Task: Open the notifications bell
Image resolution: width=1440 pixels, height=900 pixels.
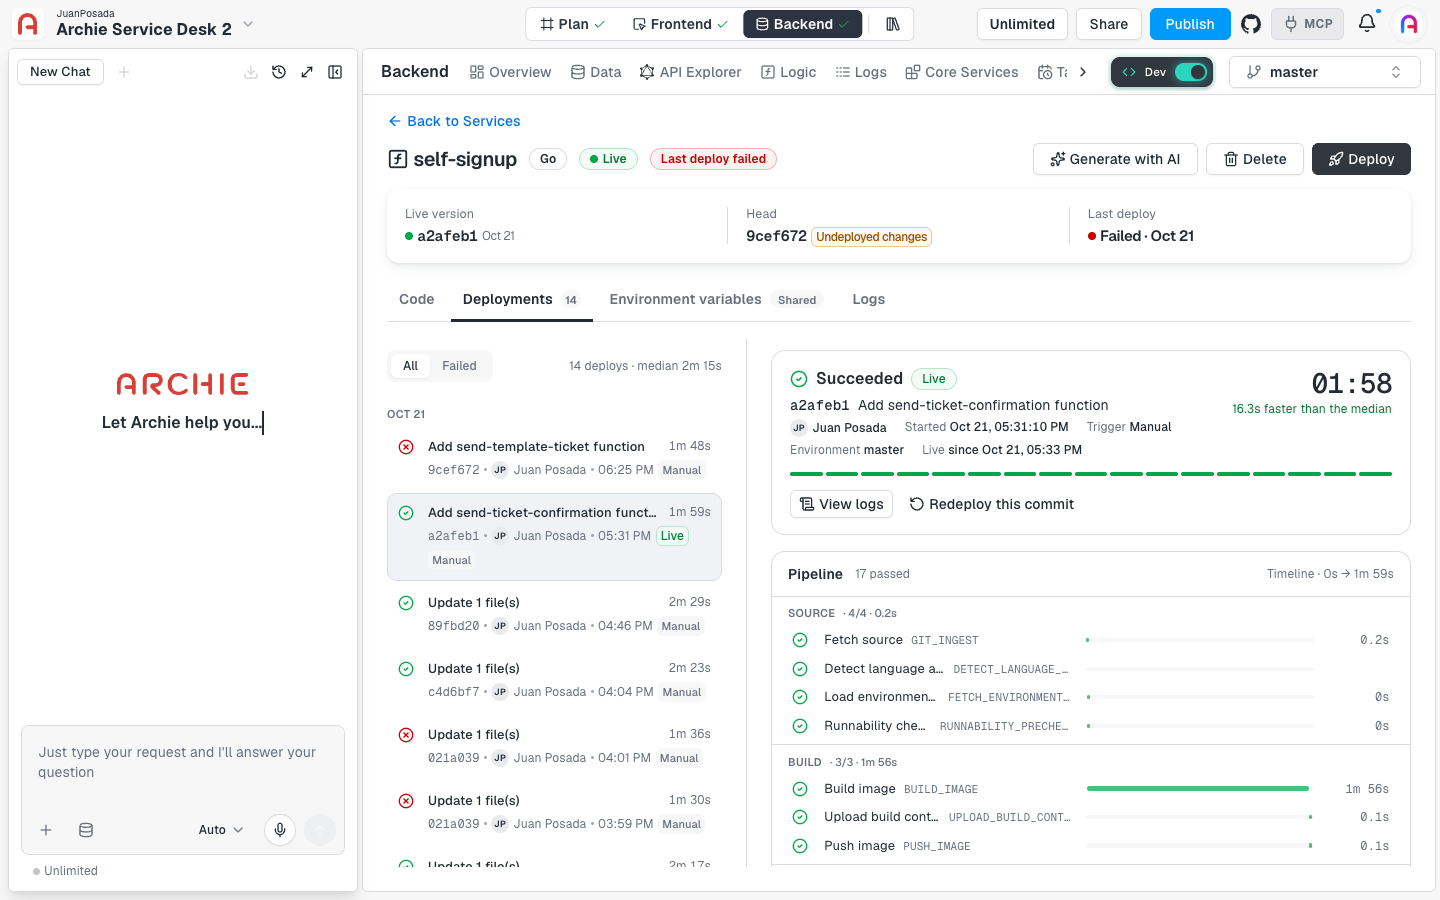Action: tap(1367, 23)
